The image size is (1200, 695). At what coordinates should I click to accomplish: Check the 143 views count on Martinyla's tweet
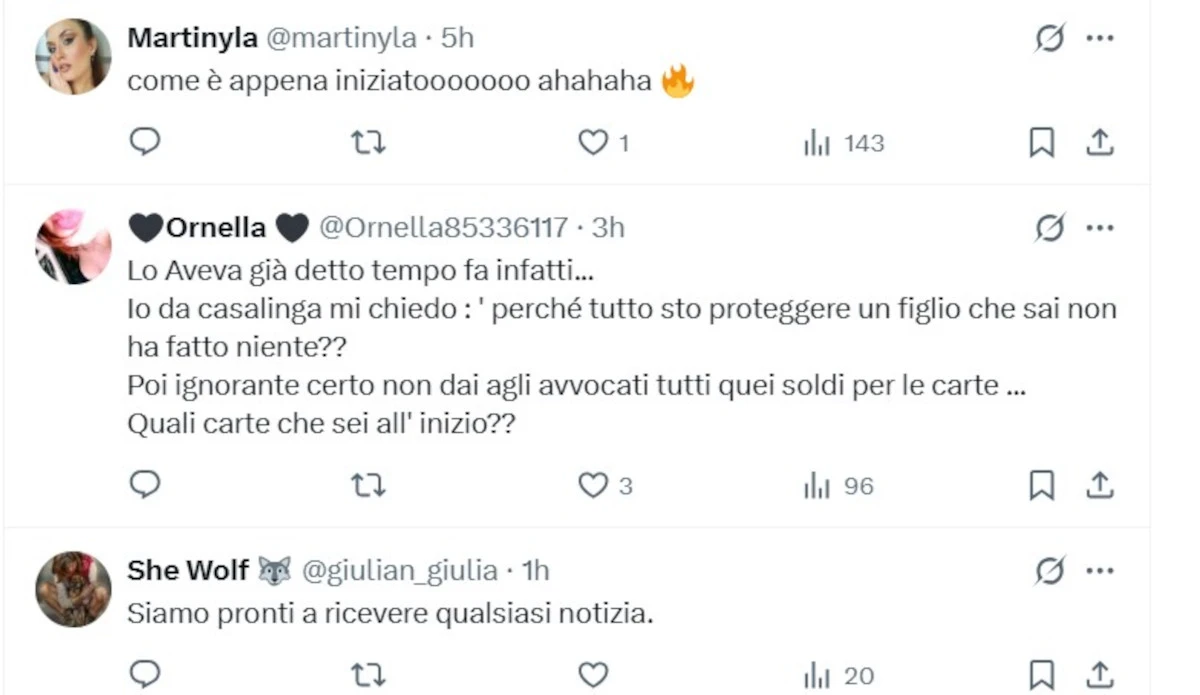click(x=843, y=142)
